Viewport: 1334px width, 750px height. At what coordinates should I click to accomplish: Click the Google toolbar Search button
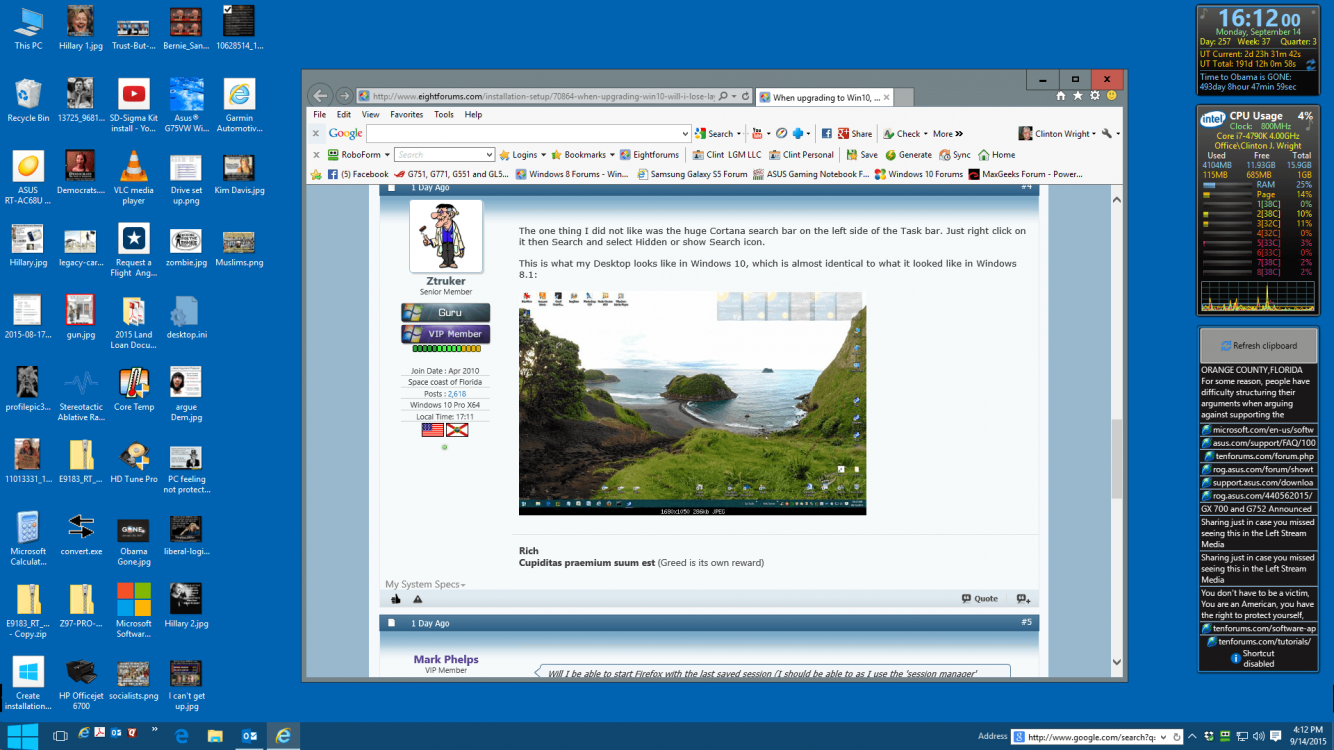719,133
